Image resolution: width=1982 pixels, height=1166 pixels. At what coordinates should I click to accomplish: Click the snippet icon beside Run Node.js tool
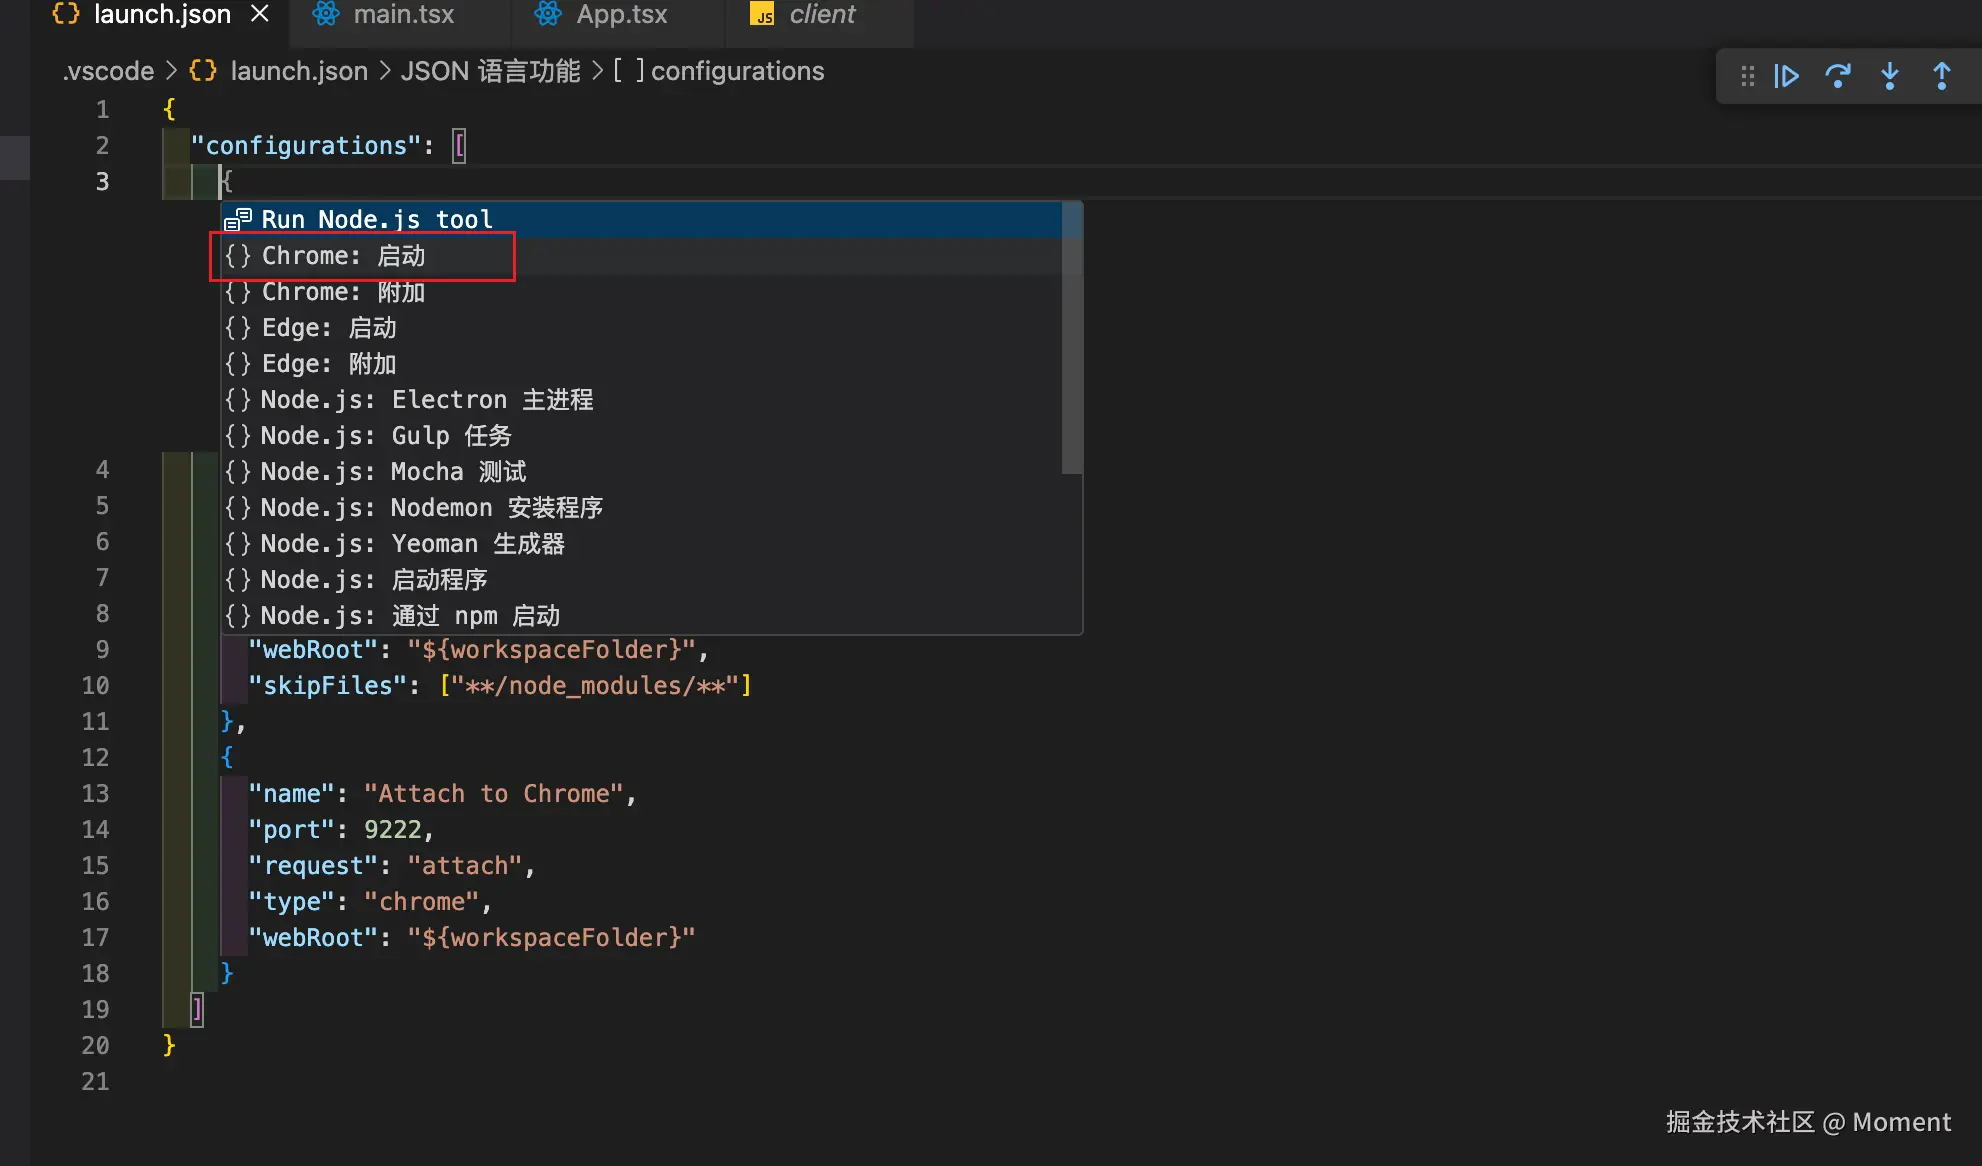pos(238,219)
